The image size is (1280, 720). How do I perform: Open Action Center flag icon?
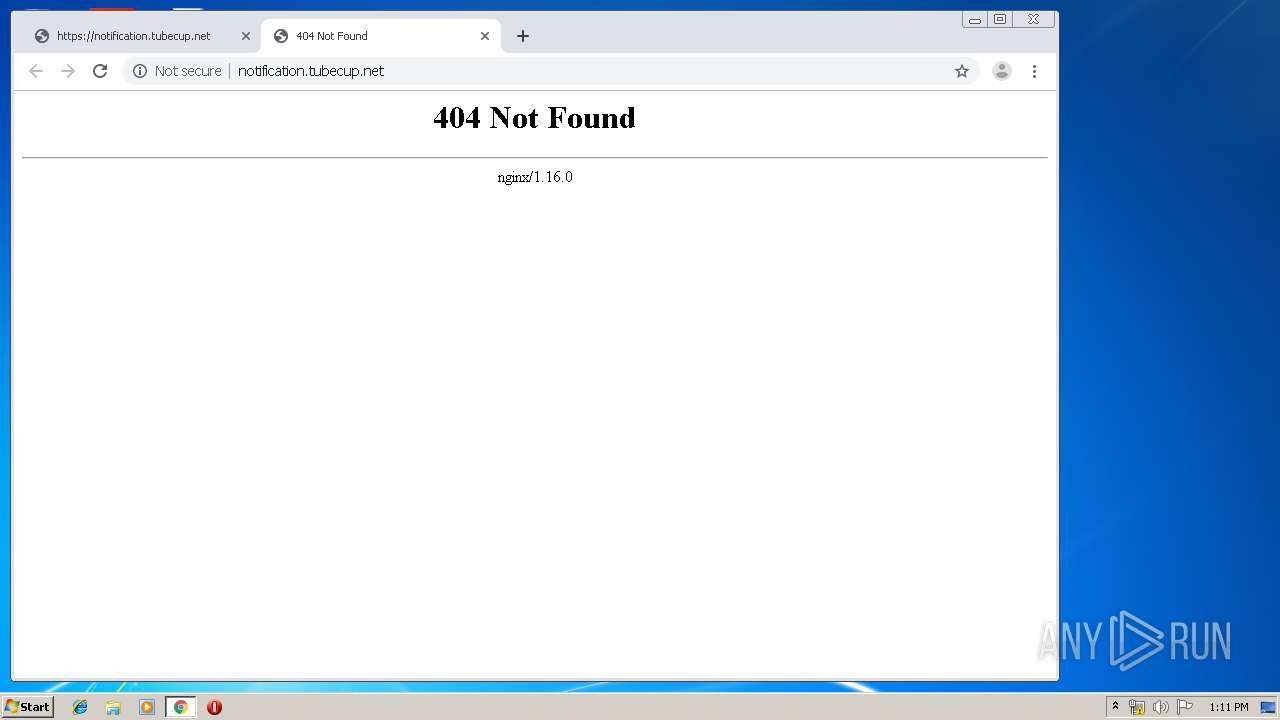1185,707
